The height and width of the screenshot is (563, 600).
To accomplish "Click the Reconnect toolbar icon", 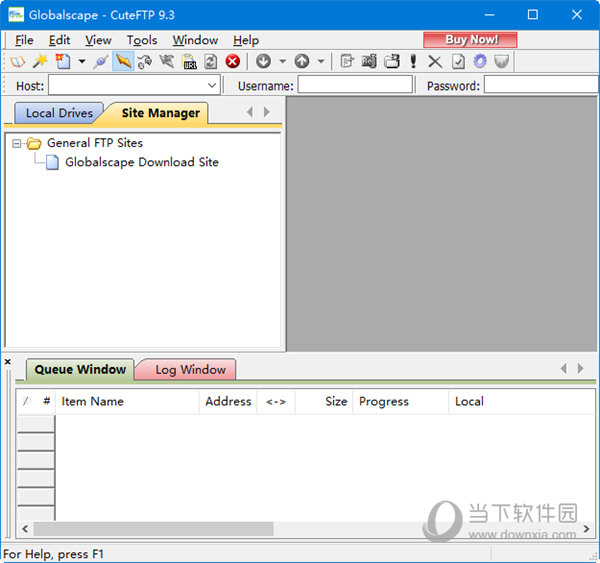I will click(x=145, y=61).
